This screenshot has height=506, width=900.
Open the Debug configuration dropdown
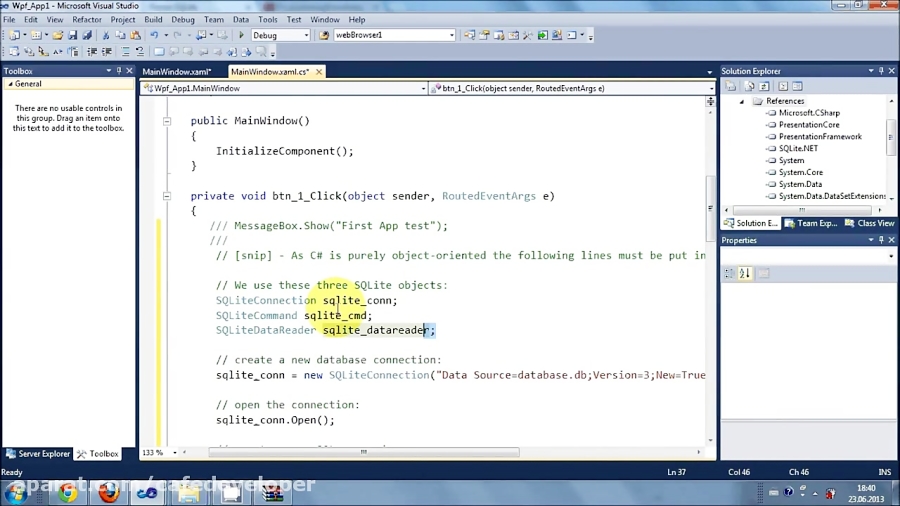pos(306,35)
